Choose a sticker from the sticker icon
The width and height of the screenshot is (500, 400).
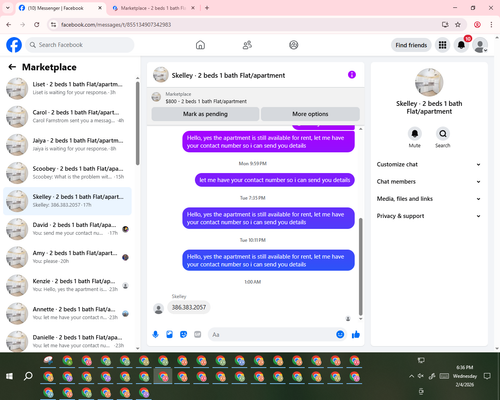[x=183, y=334]
